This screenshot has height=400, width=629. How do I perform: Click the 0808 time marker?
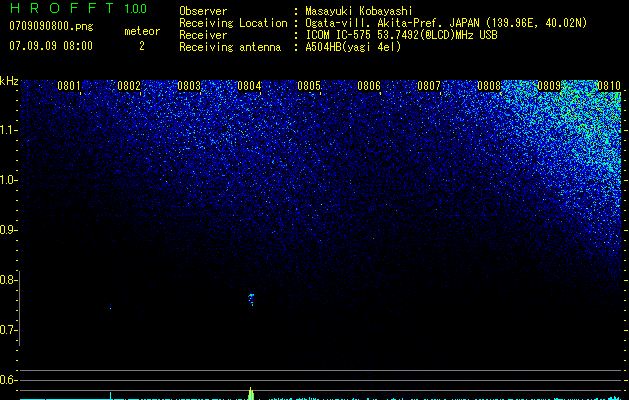pyautogui.click(x=489, y=86)
